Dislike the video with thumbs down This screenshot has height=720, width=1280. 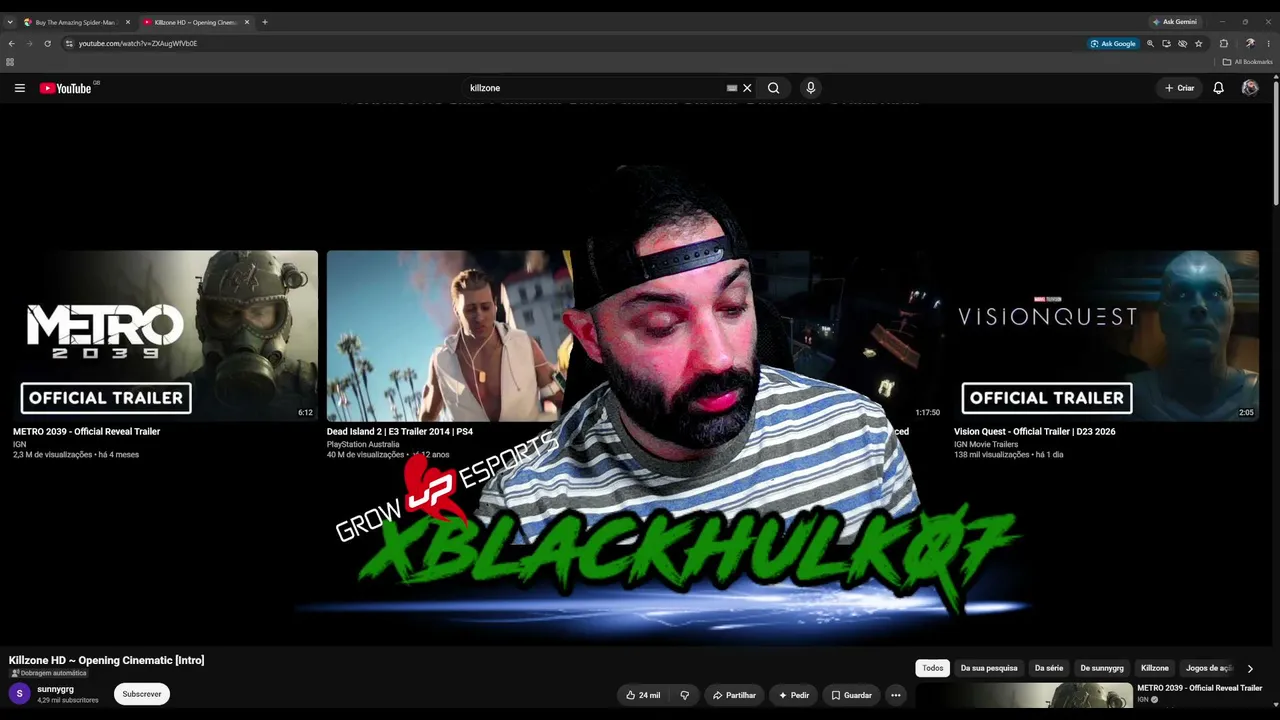tap(685, 695)
